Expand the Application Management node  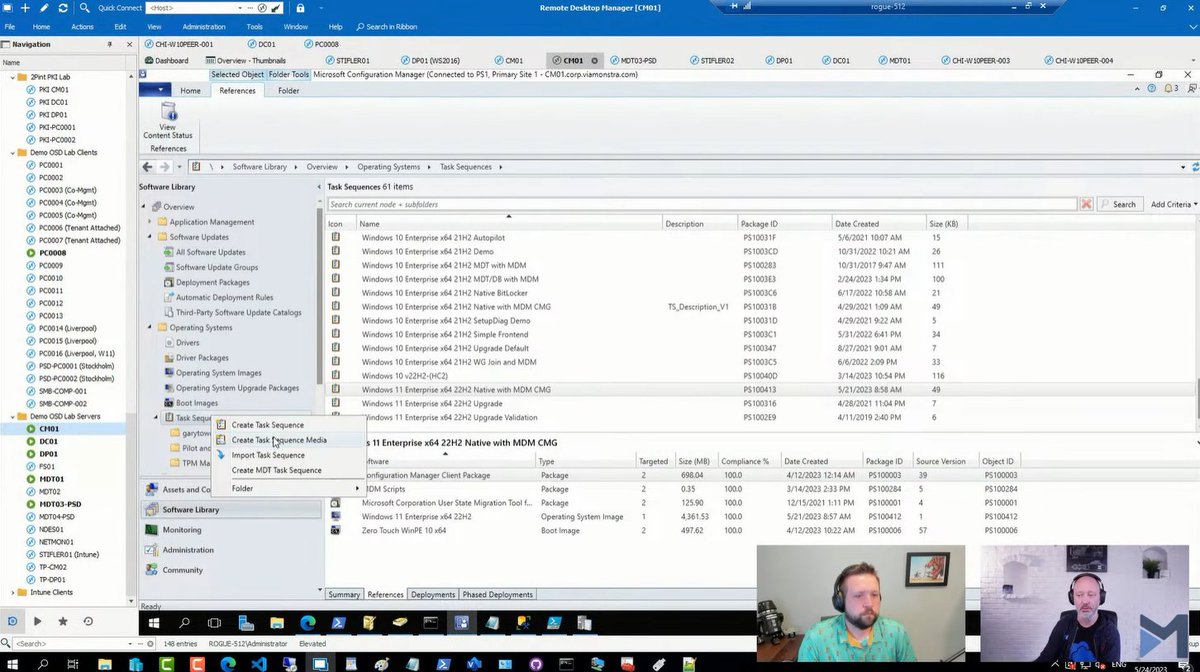point(150,222)
